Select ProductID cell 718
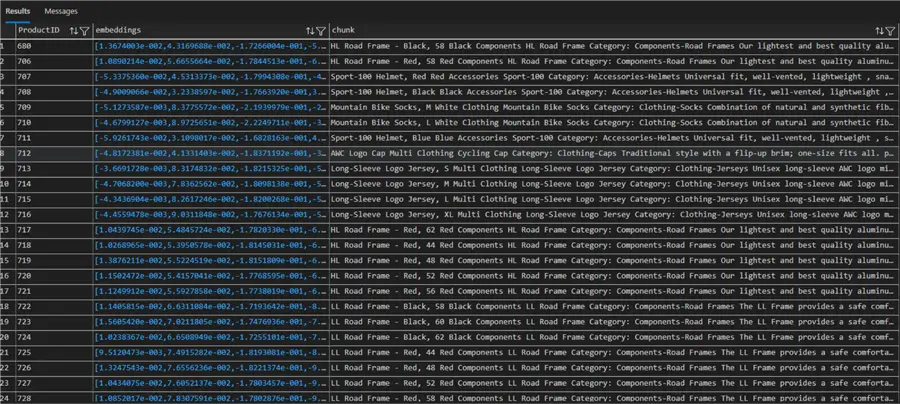The width and height of the screenshot is (900, 404). tap(54, 245)
